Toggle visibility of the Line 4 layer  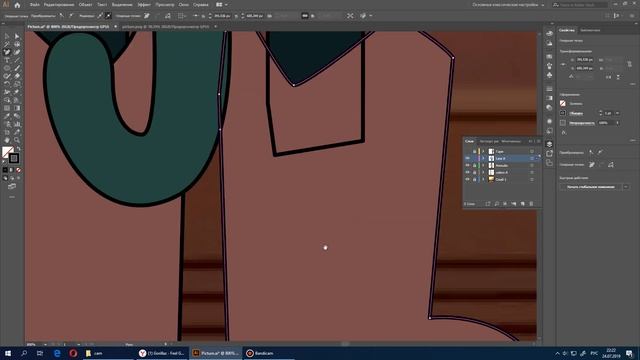pos(467,158)
